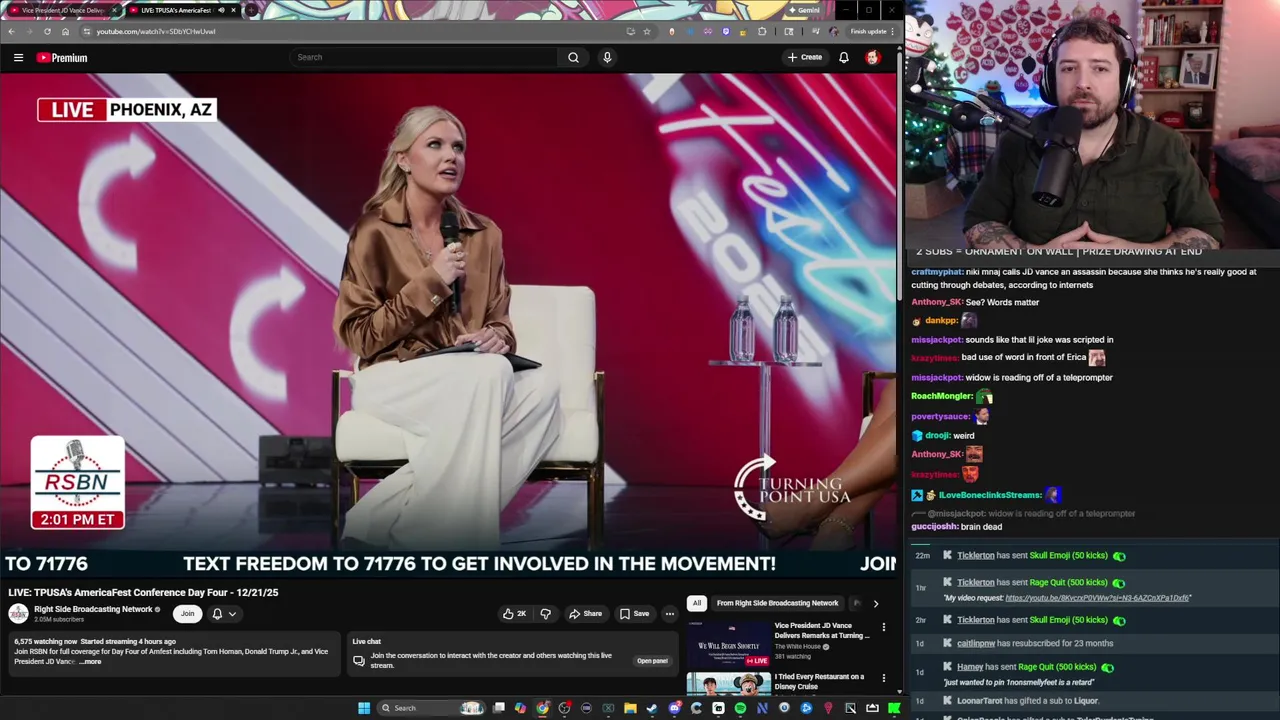Click the Join membership button
The image size is (1280, 720).
click(187, 614)
